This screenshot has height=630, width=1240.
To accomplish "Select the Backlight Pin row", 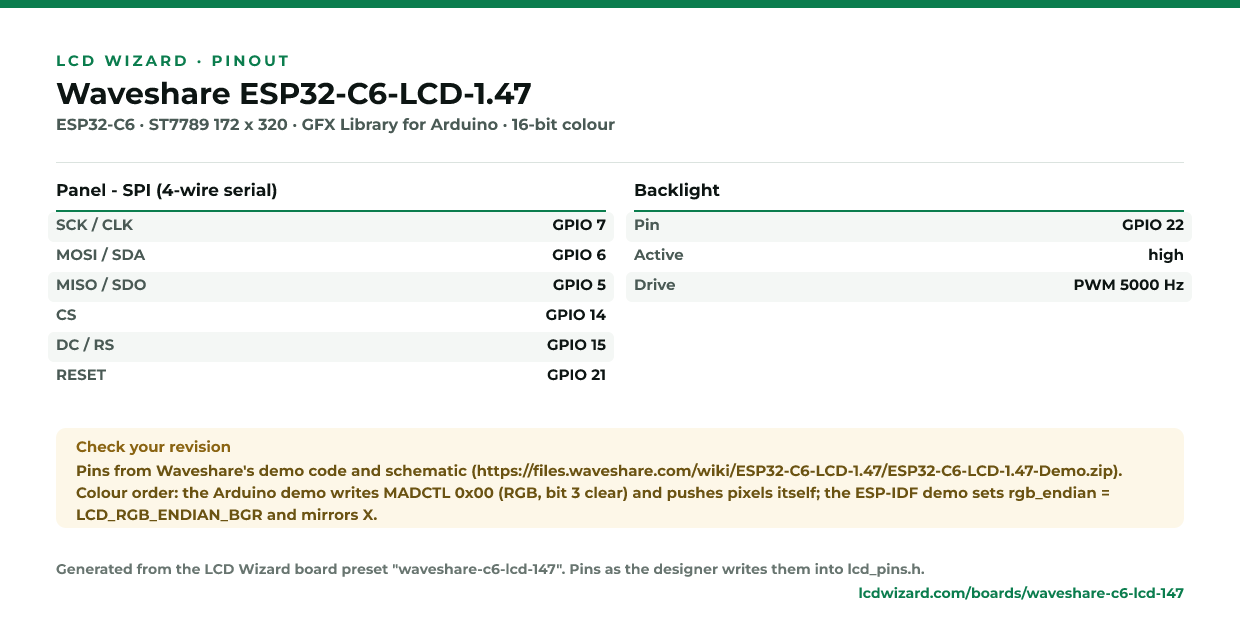I will click(x=909, y=225).
